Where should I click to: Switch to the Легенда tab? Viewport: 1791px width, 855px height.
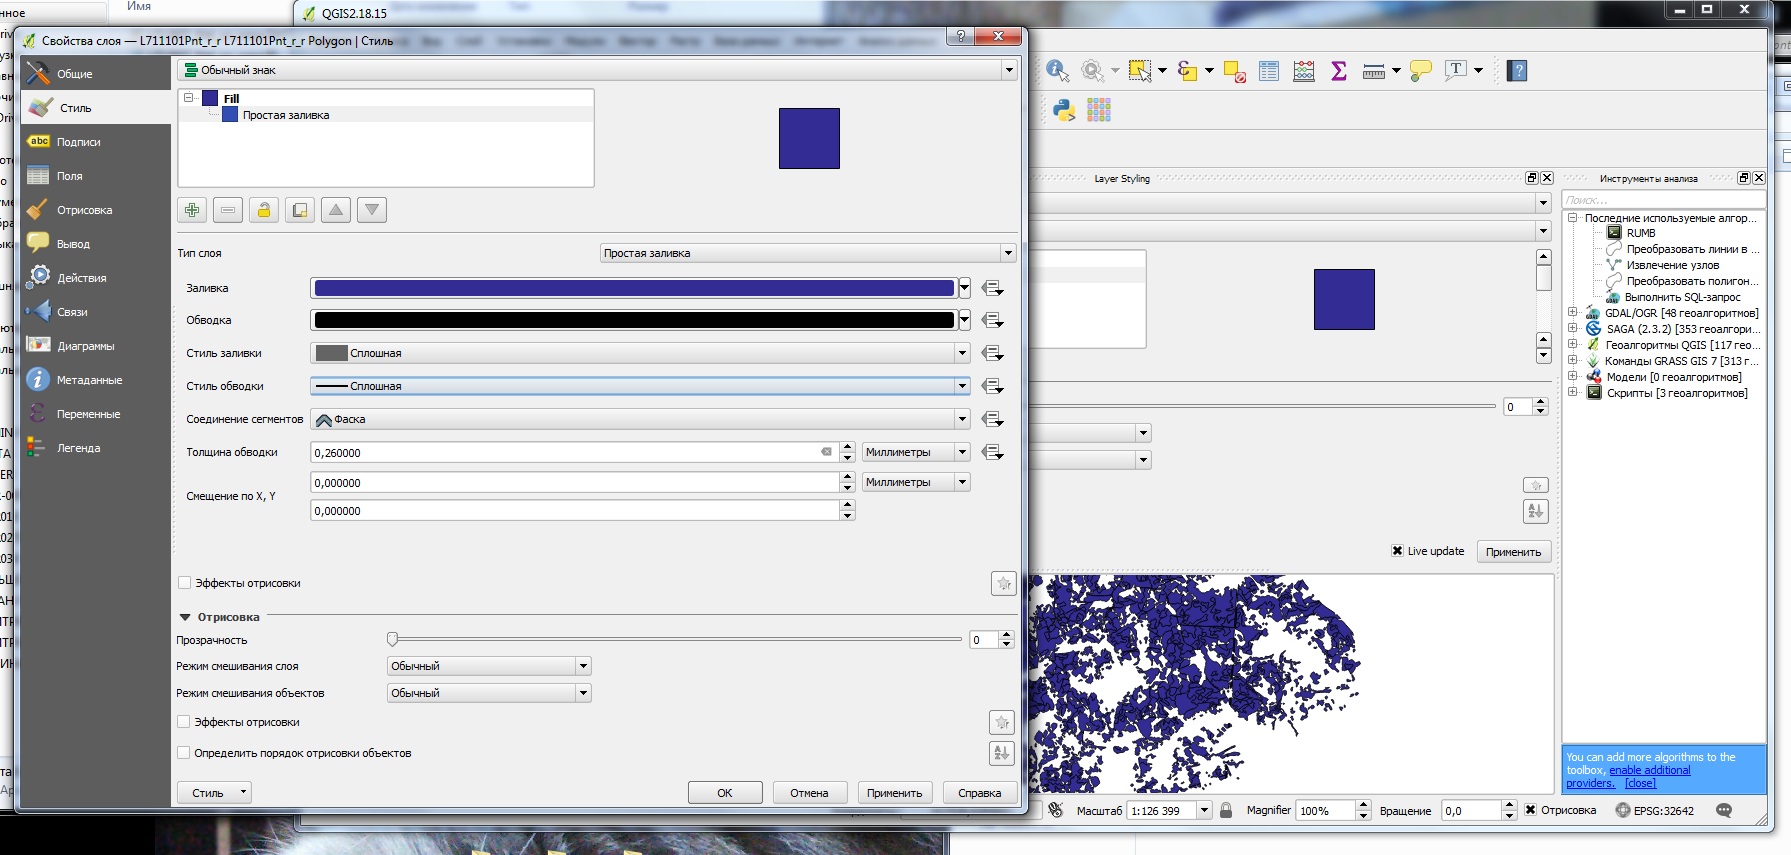[x=78, y=448]
